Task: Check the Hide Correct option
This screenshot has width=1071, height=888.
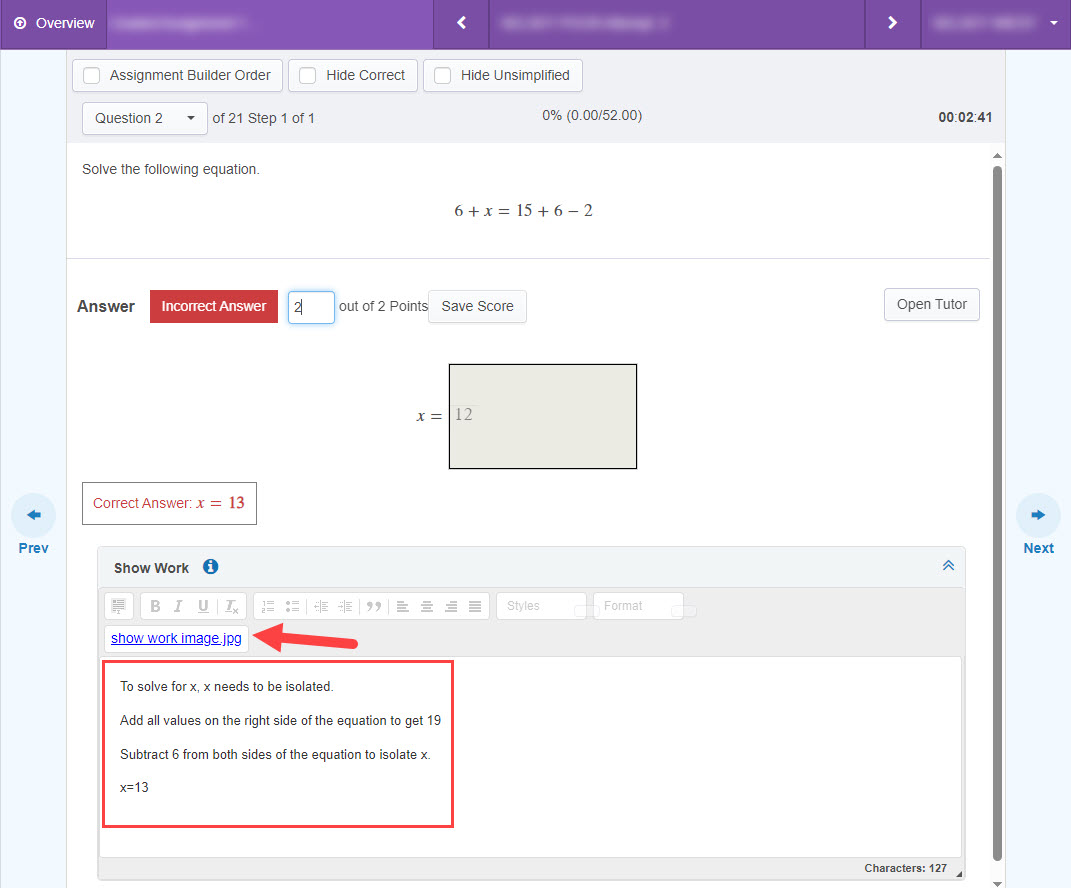Action: 308,75
